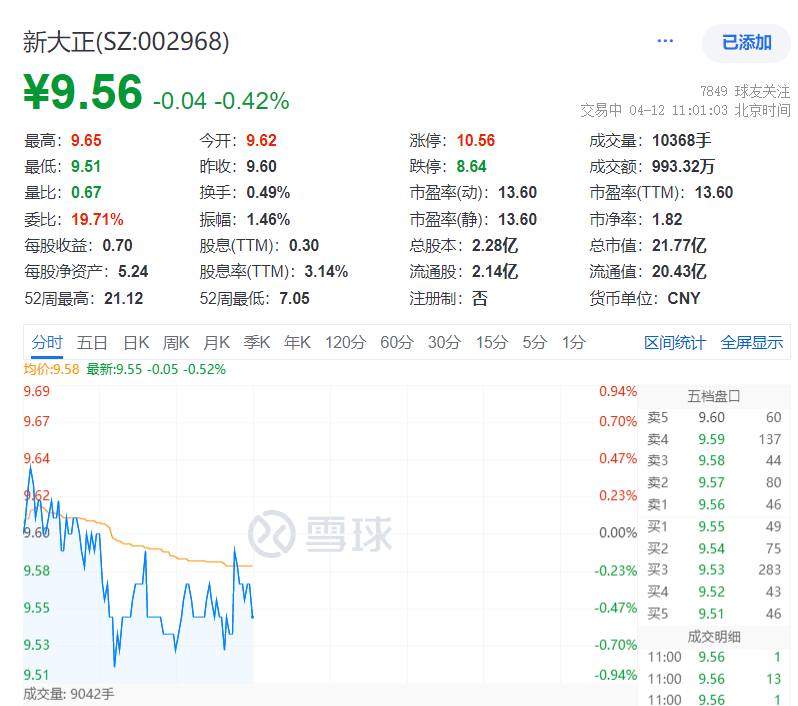Show the 120分 interval chart

tap(345, 343)
